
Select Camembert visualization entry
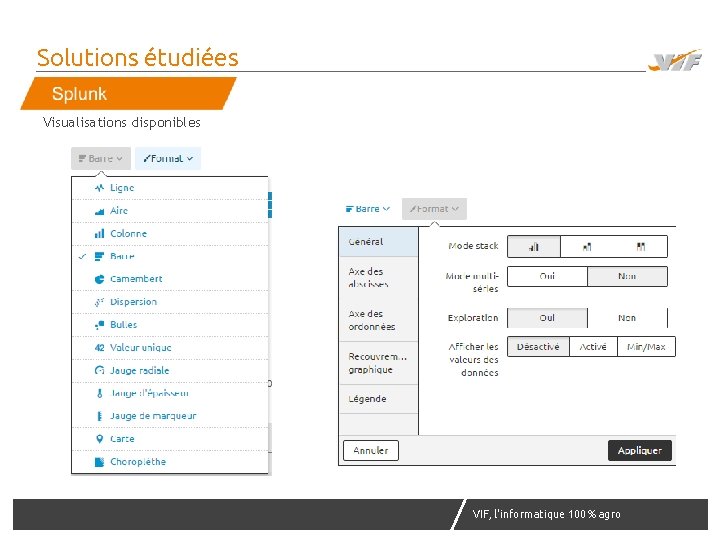pos(170,279)
